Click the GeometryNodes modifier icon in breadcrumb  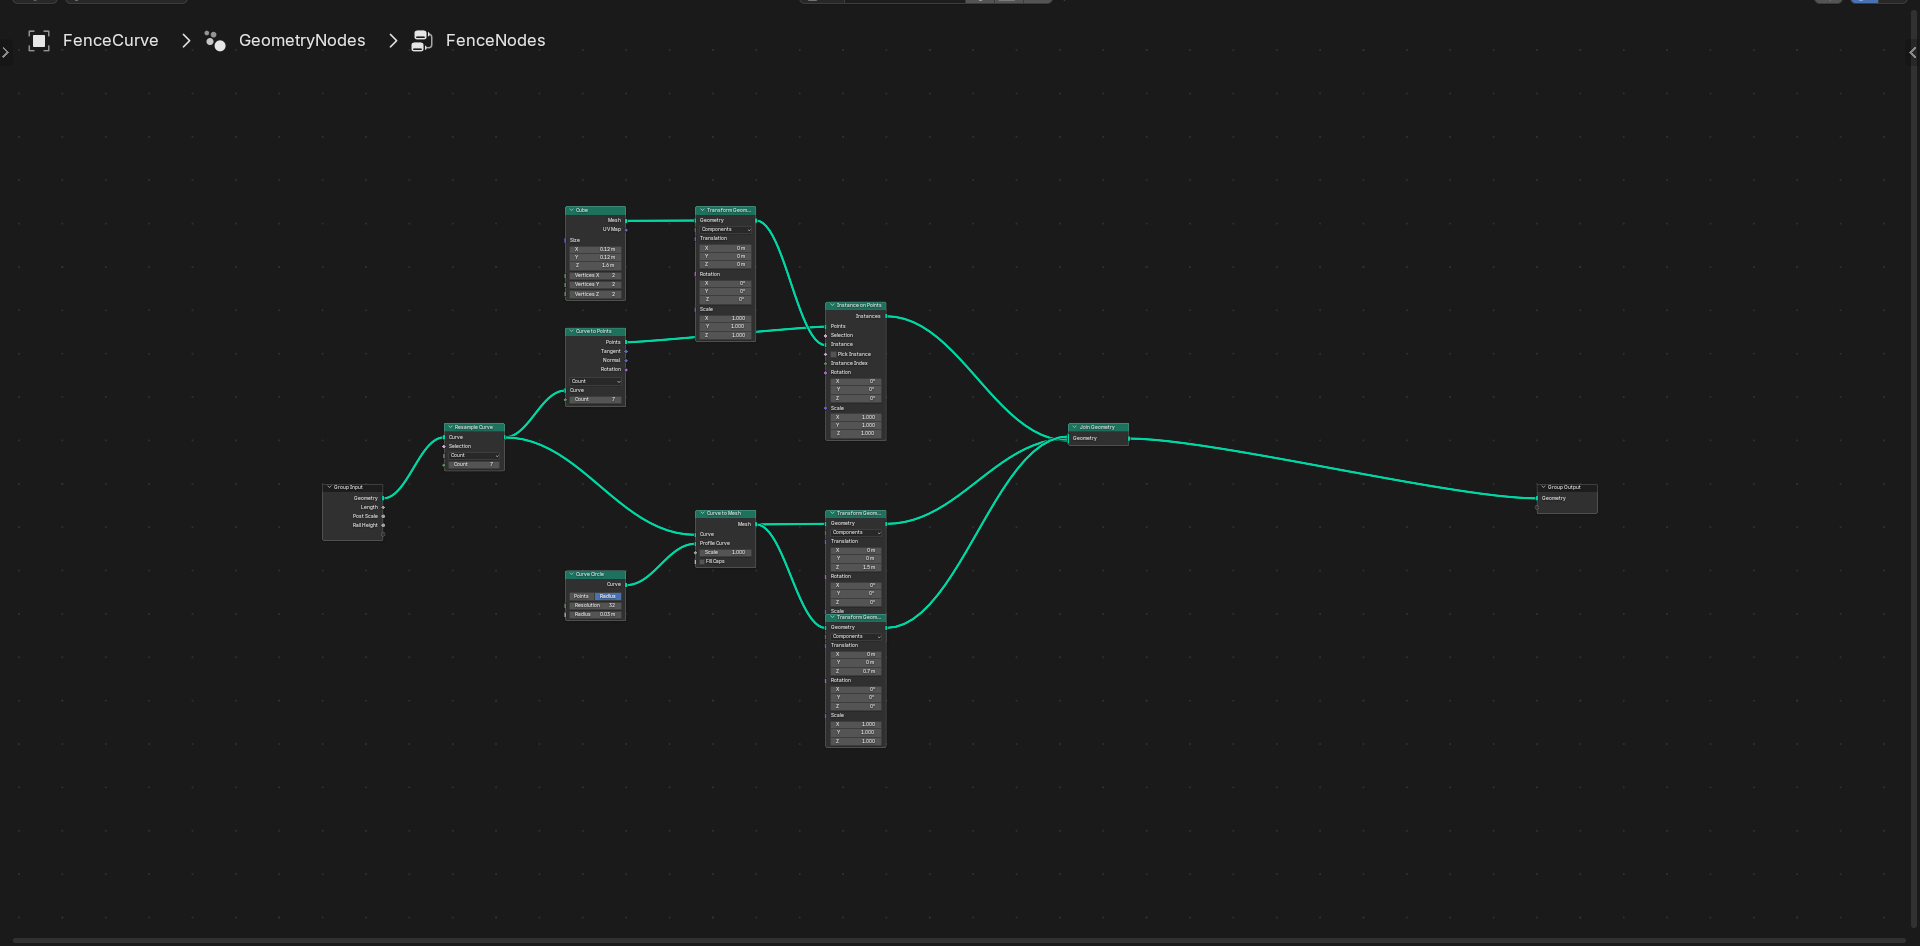point(215,40)
